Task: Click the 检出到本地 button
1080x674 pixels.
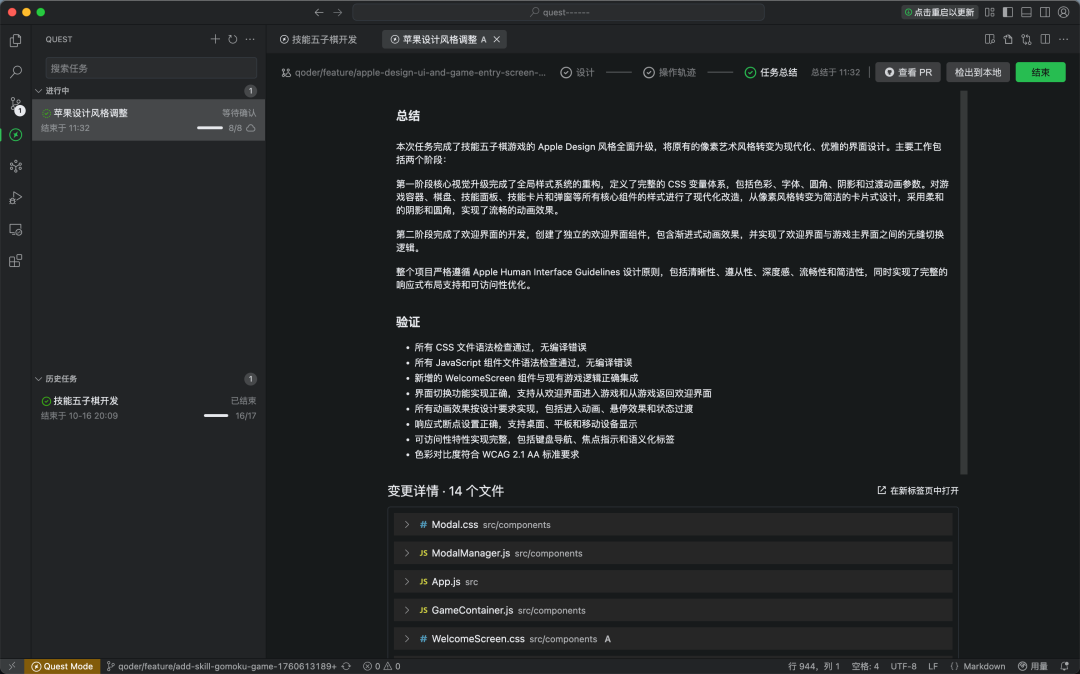Action: click(977, 72)
